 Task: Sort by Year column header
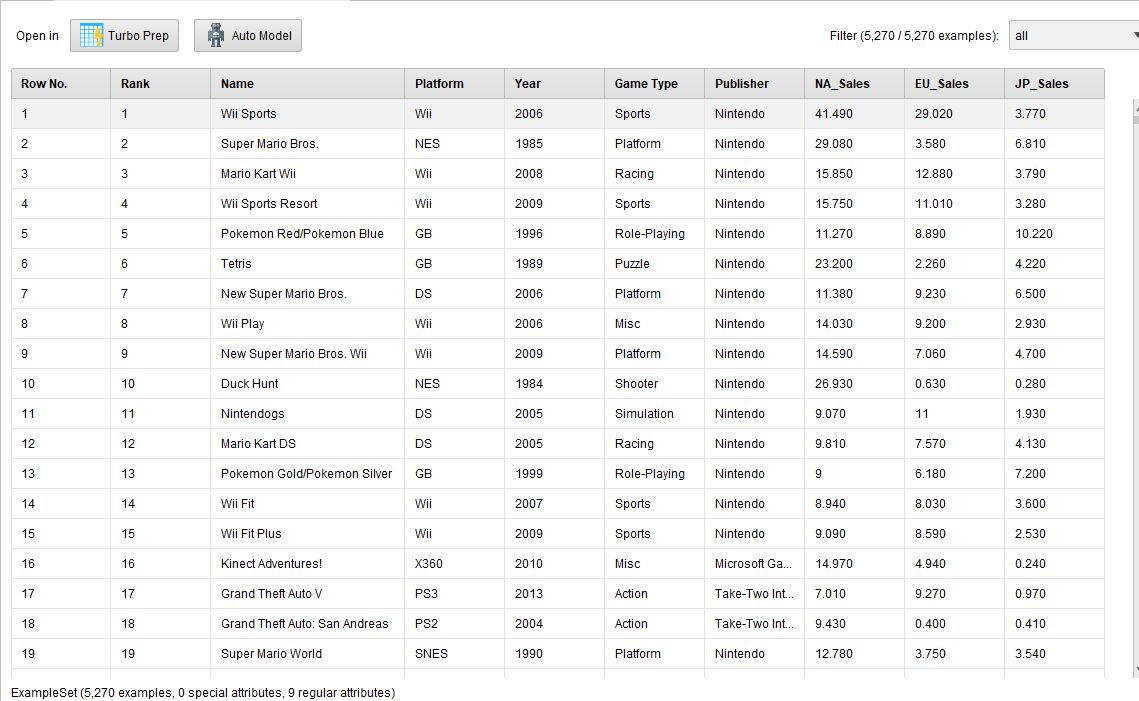[554, 84]
